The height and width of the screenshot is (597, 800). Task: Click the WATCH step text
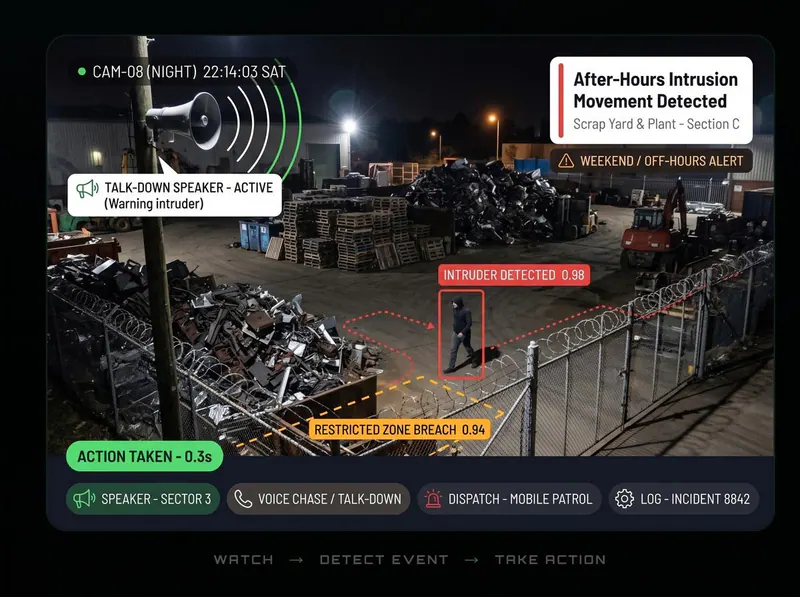[x=243, y=560]
